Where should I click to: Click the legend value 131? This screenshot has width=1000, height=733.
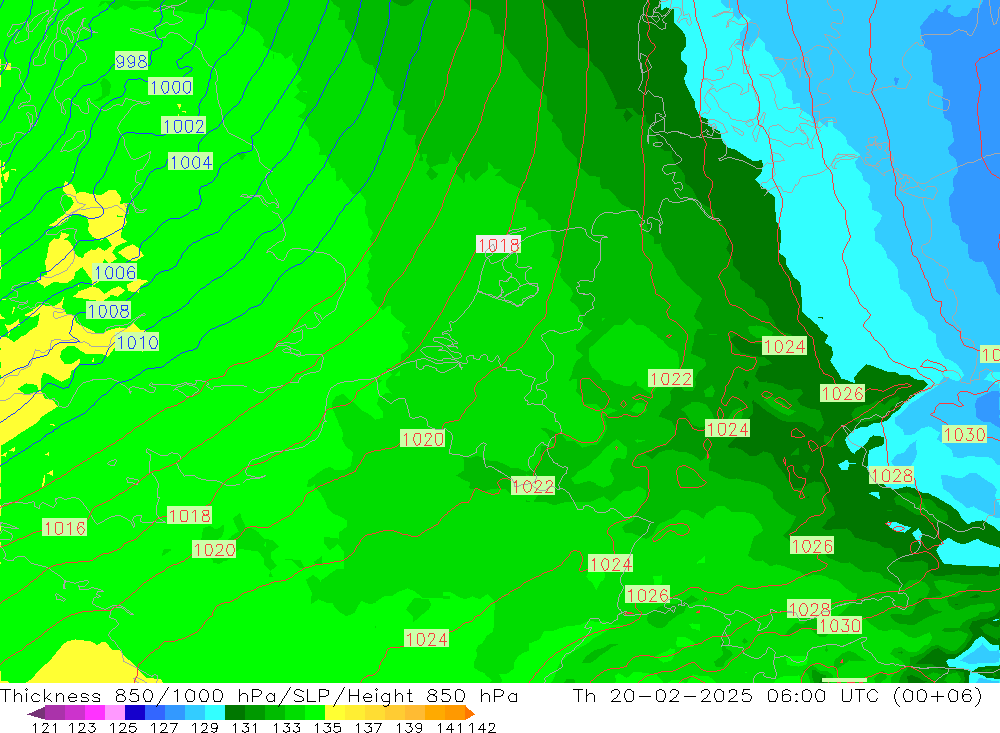pos(245,727)
